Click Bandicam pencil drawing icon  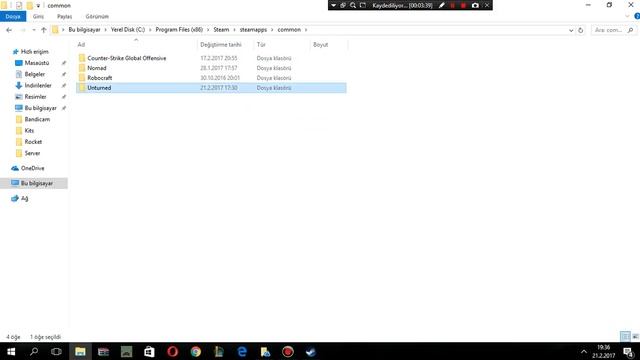pyautogui.click(x=442, y=5)
